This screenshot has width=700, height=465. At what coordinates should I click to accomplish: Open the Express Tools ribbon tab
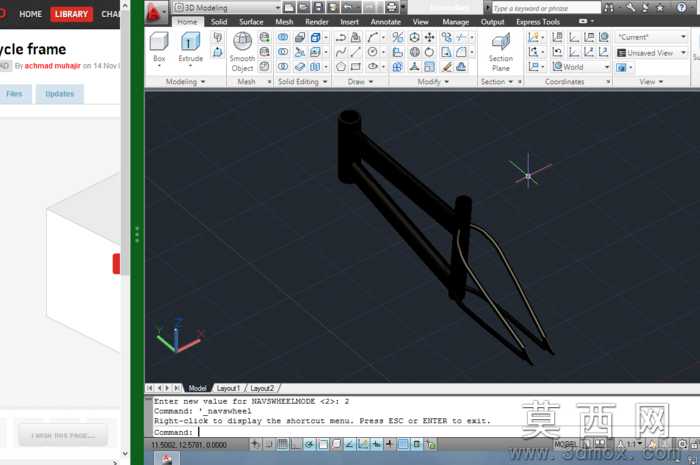(538, 22)
